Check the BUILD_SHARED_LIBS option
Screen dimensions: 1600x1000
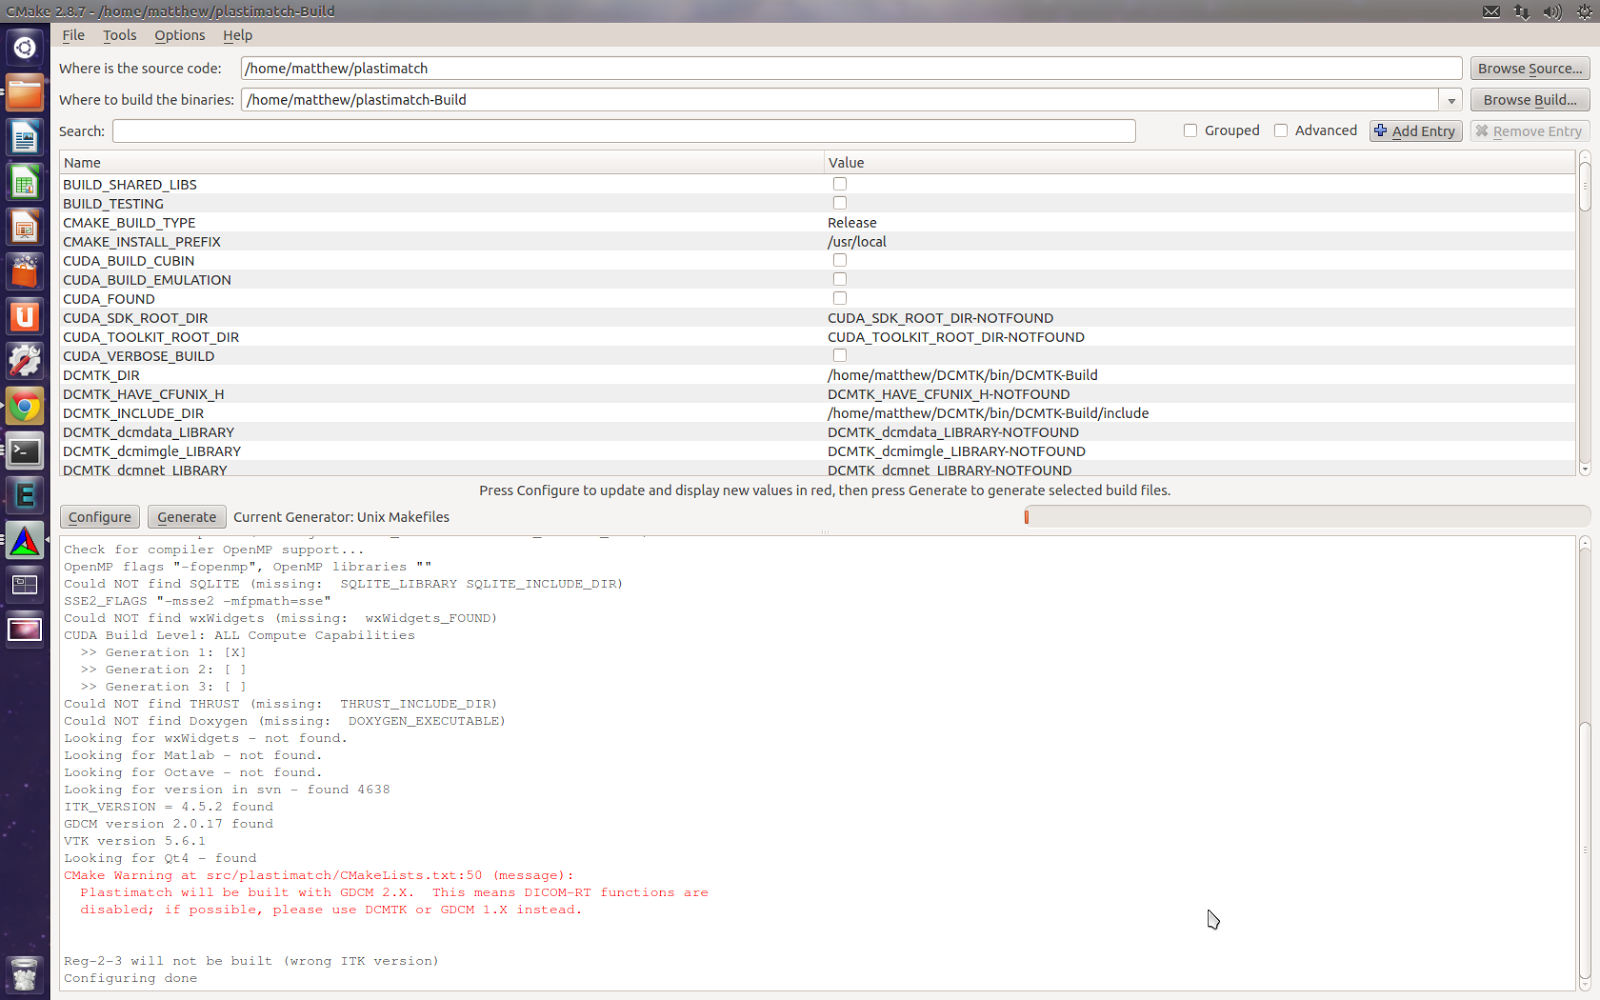coord(840,184)
